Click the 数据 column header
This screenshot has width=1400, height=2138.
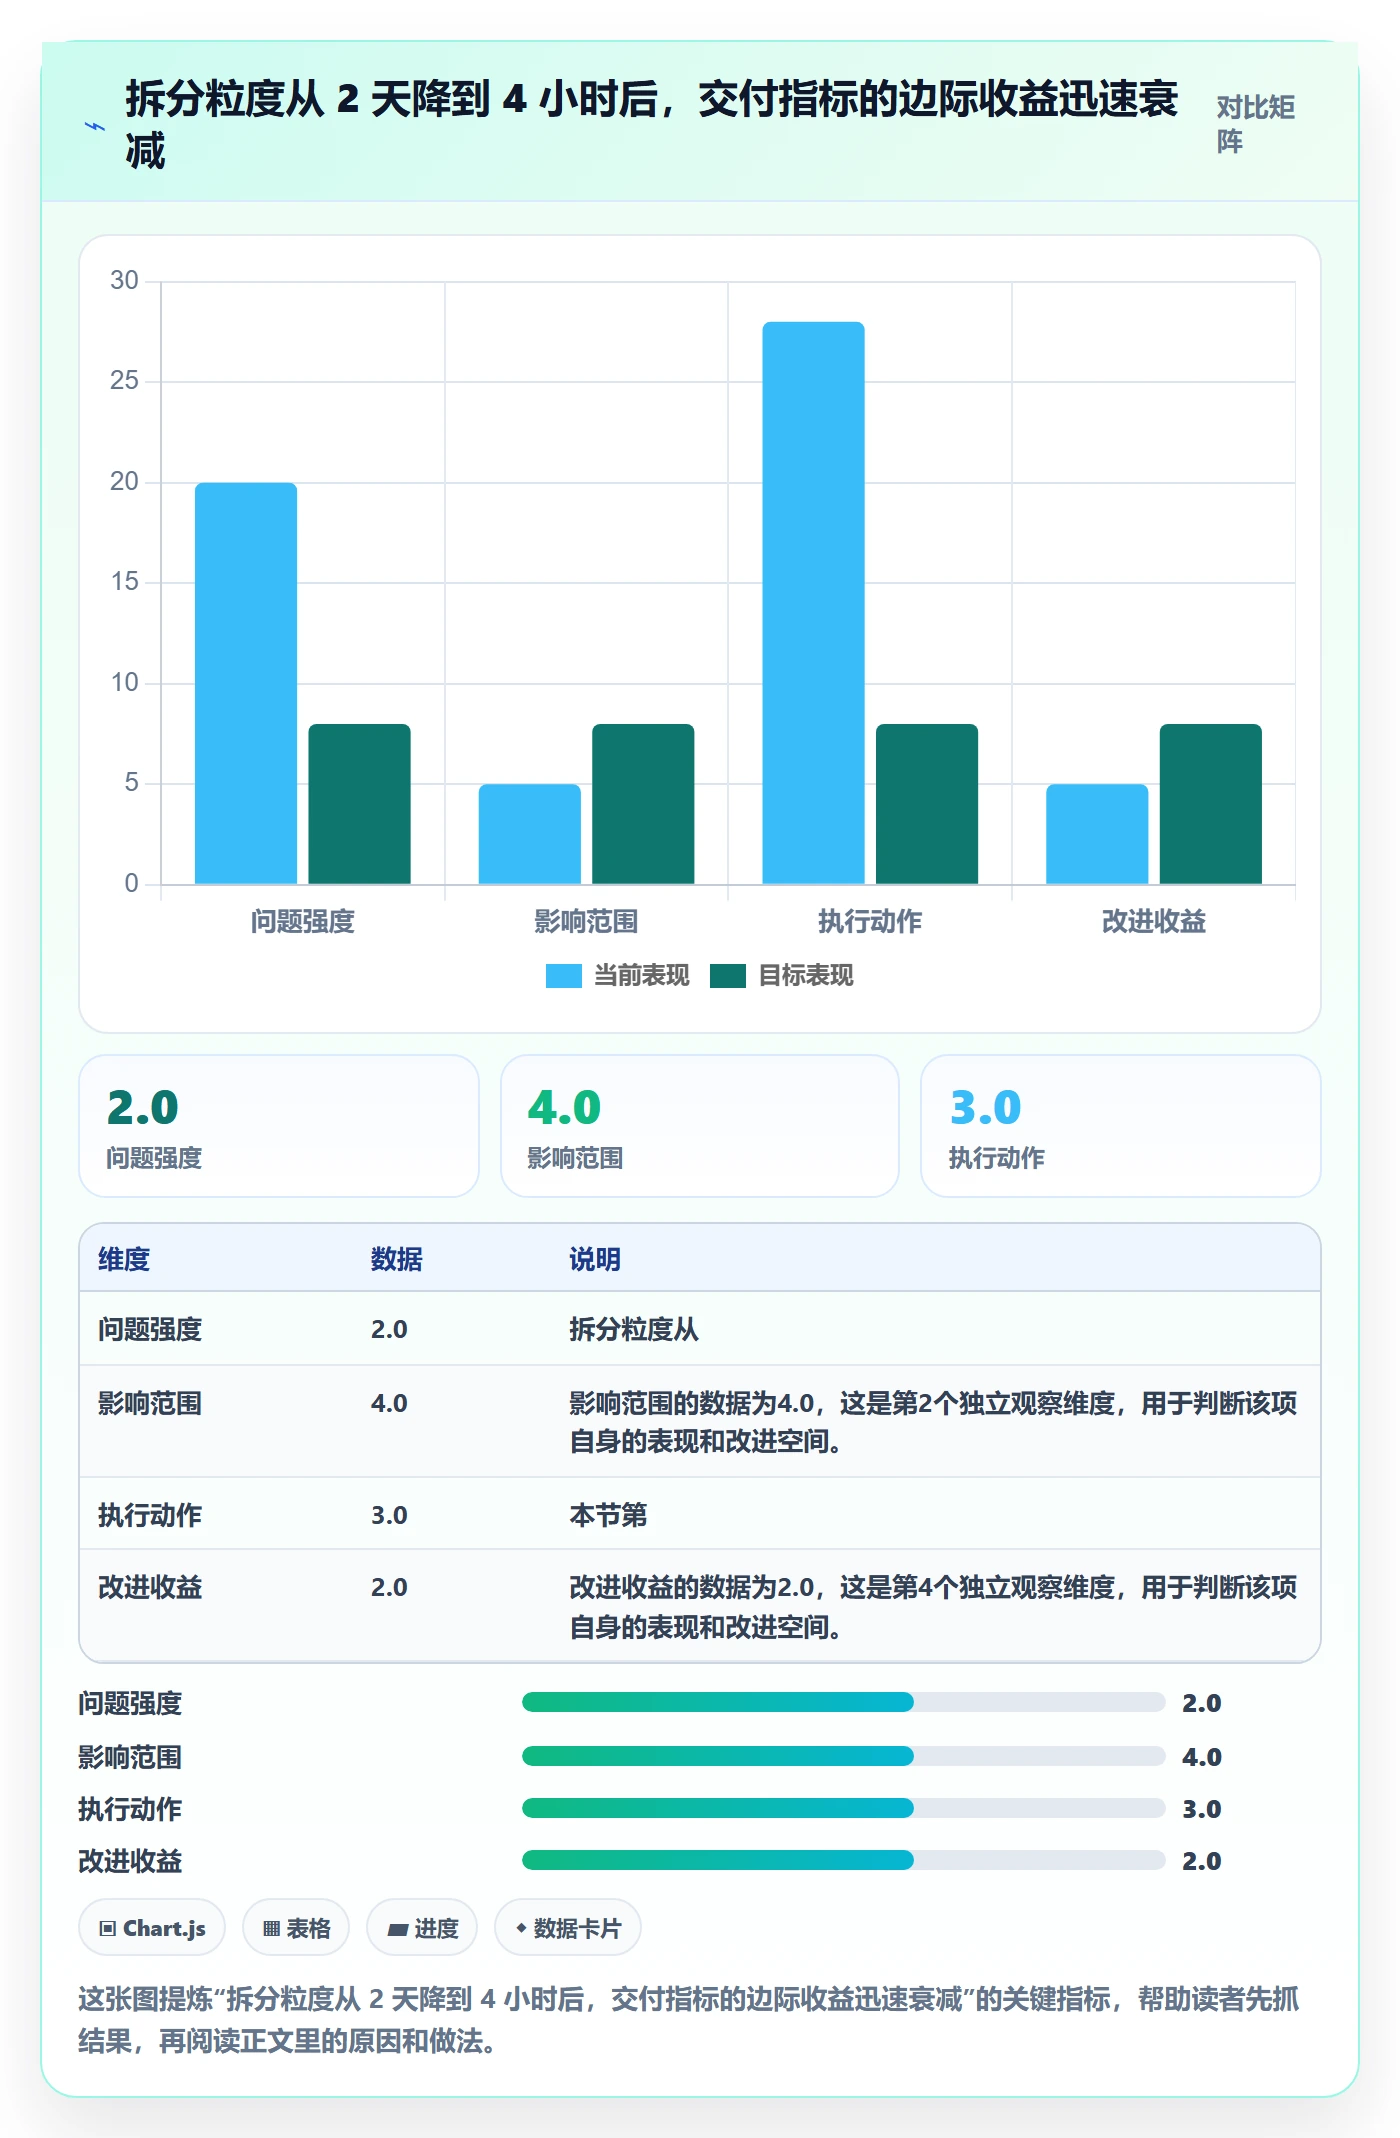pos(397,1259)
